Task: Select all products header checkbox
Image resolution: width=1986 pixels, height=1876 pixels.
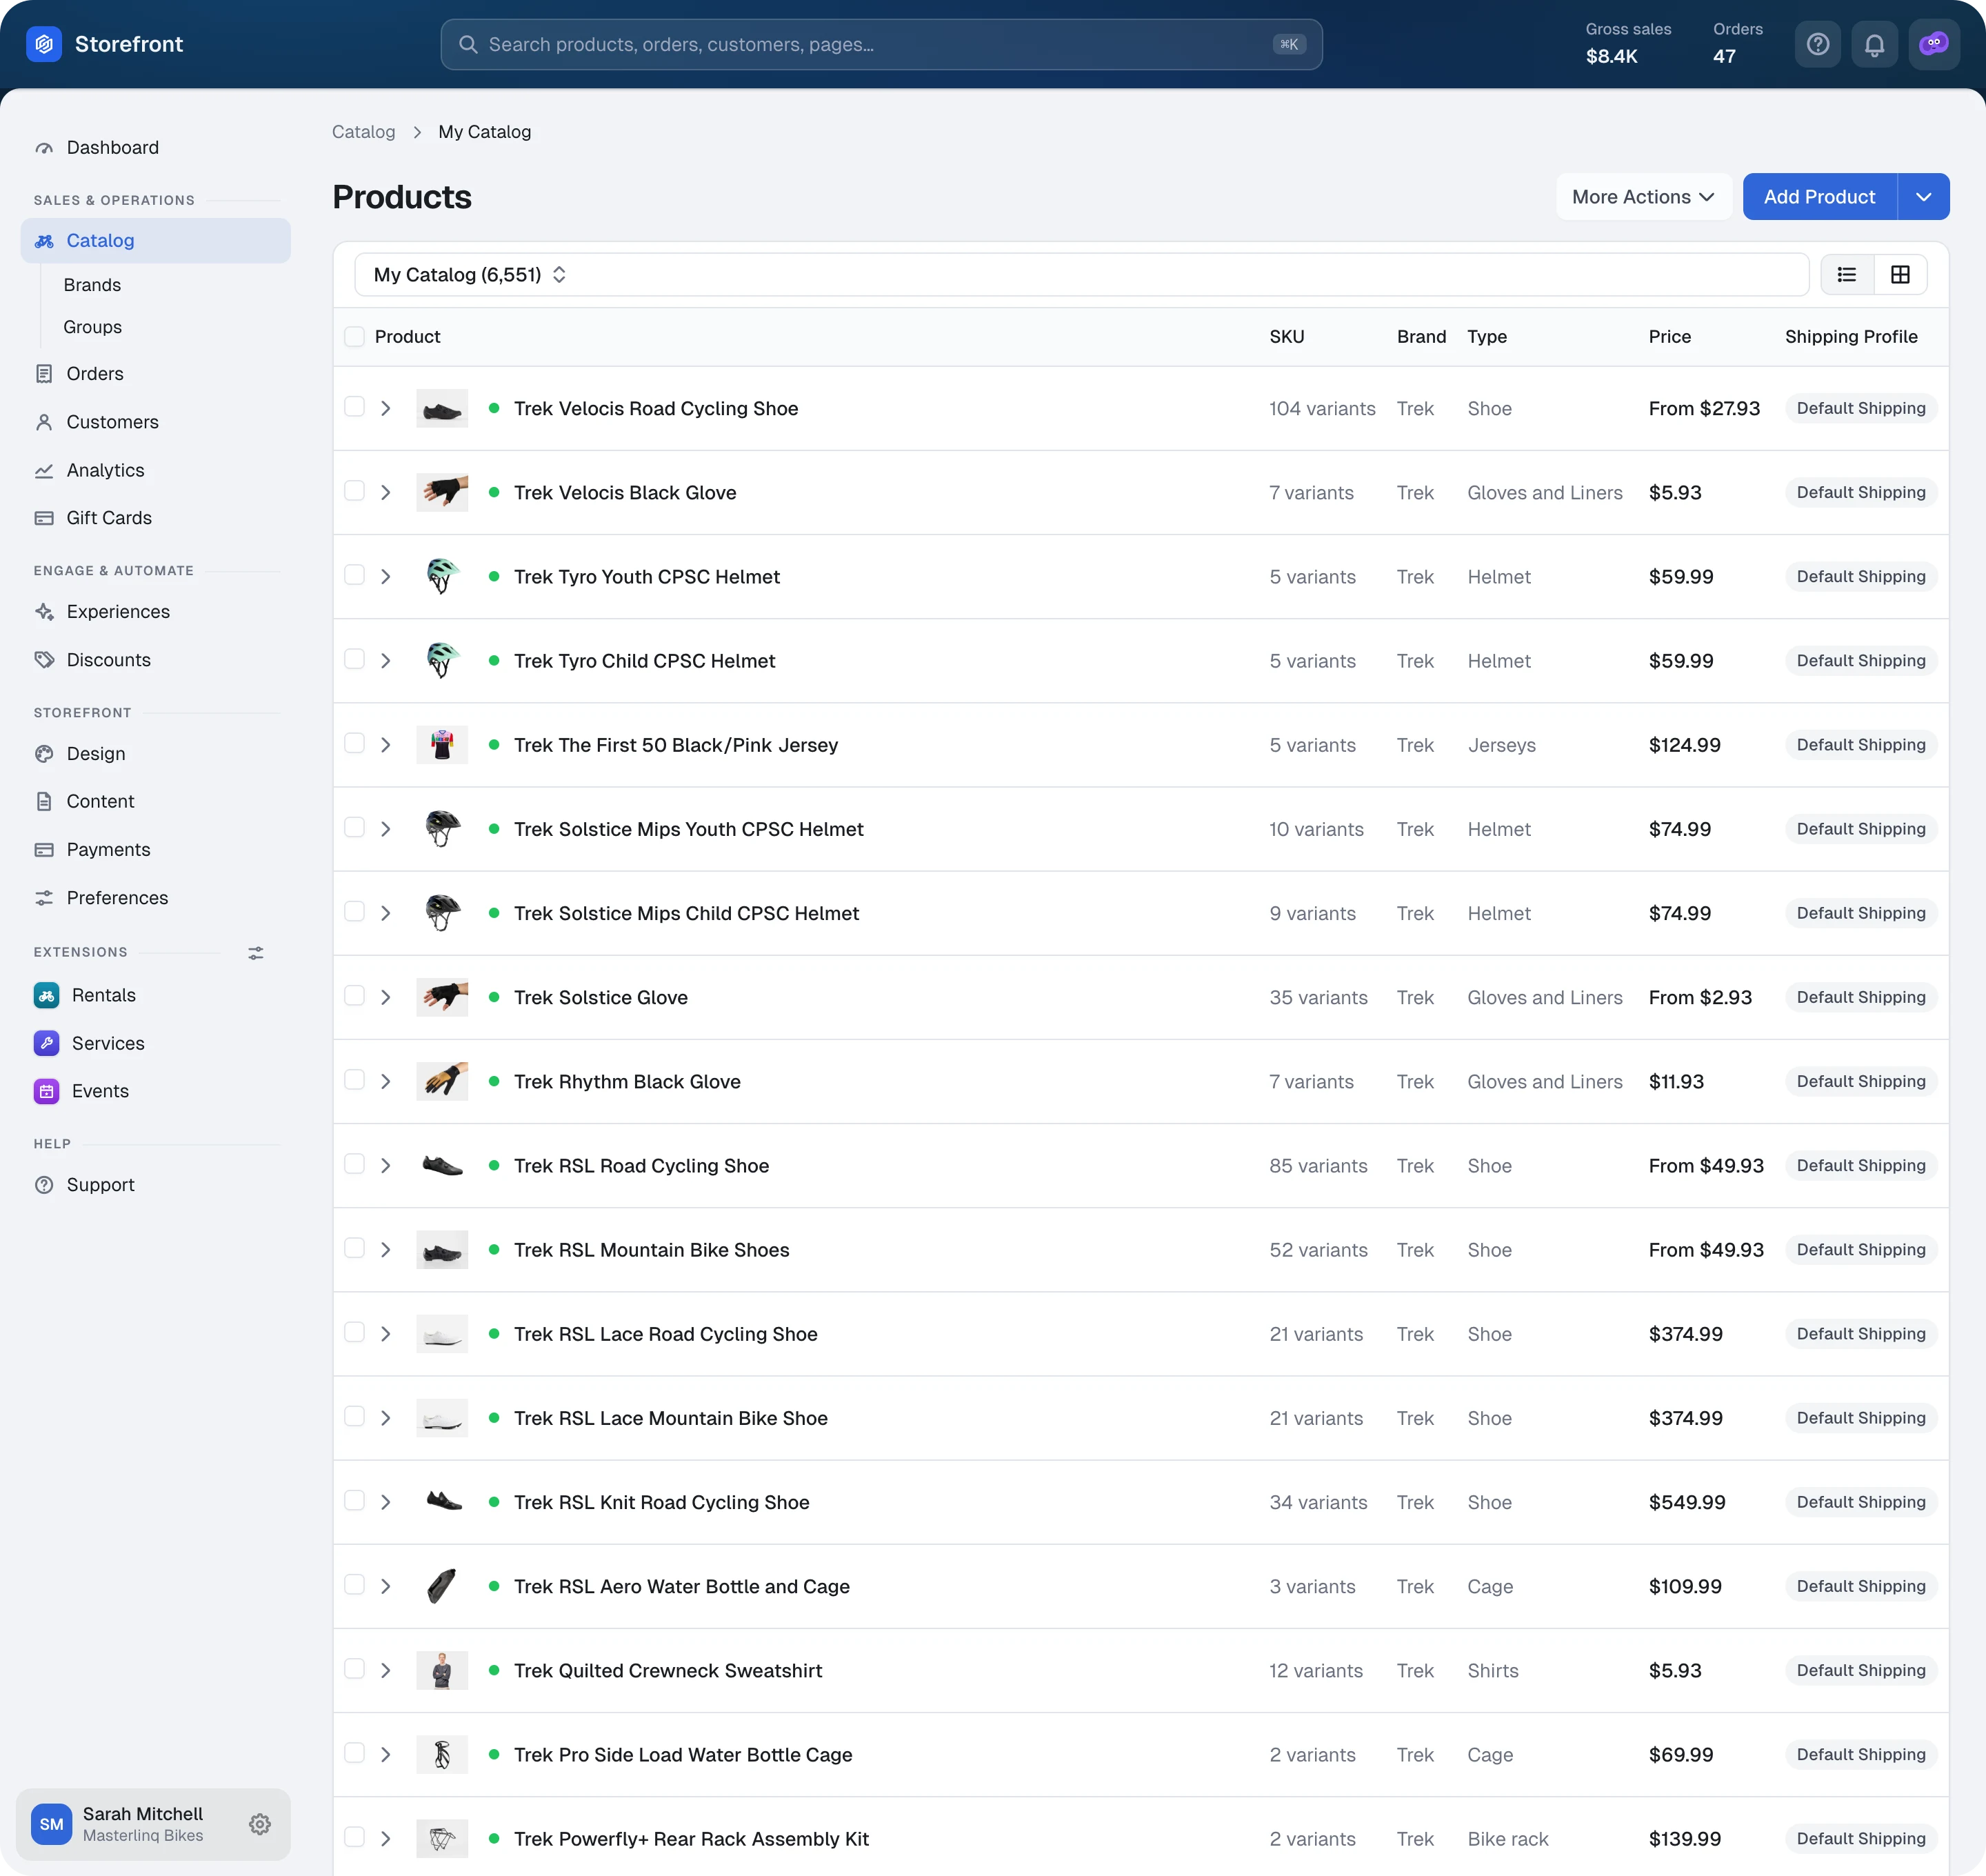Action: pos(354,337)
